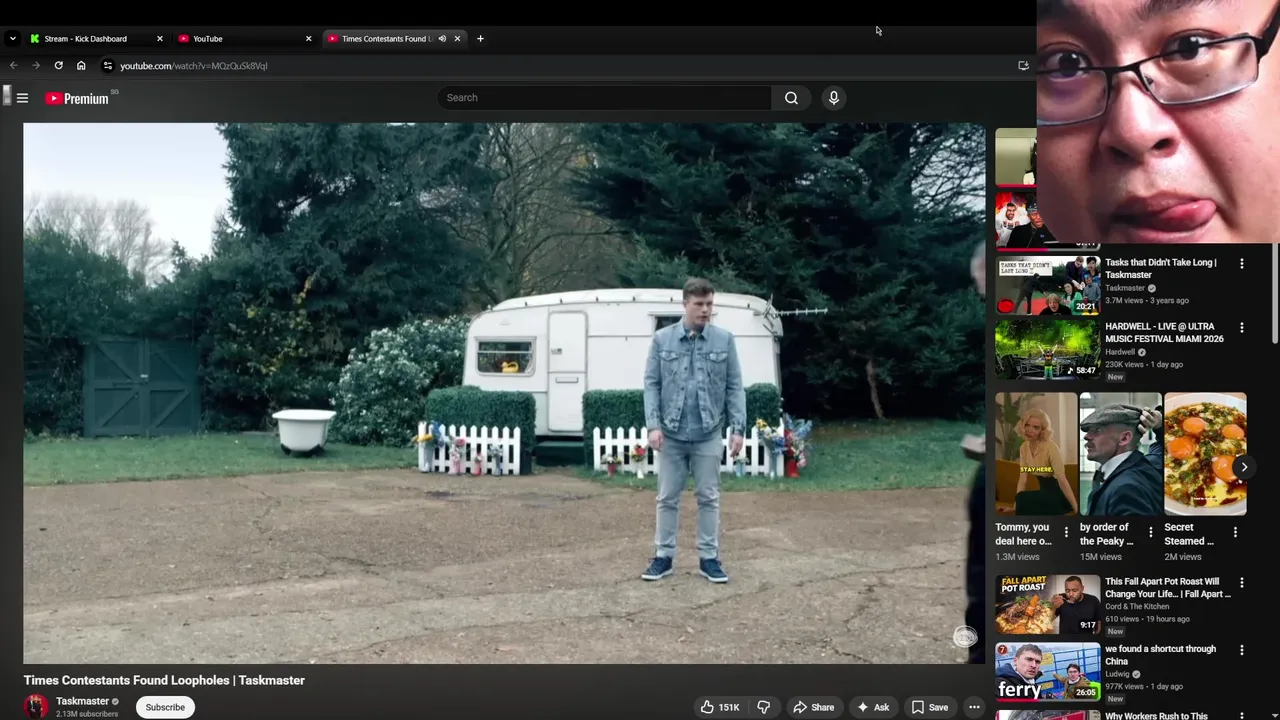The width and height of the screenshot is (1280, 720).
Task: Open options for Secret Steamed short
Action: coord(1235,532)
